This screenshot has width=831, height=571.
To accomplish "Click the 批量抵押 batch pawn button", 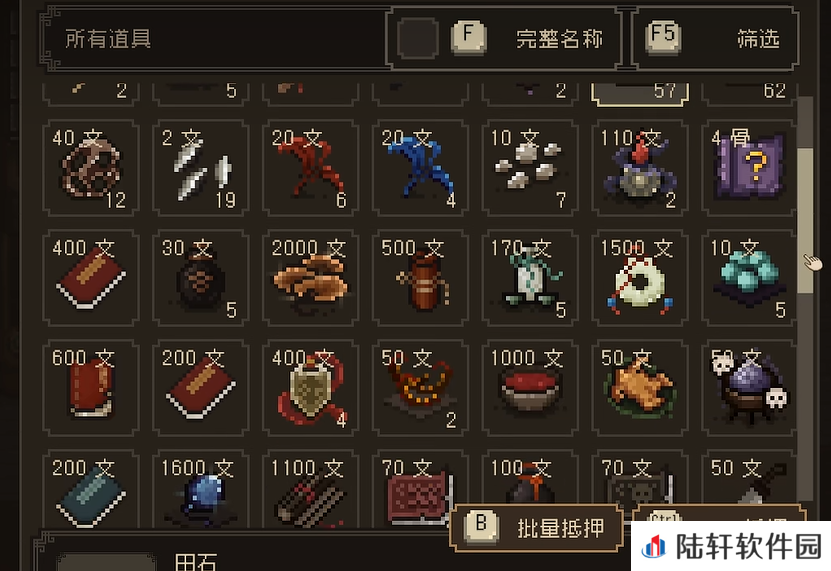I will (x=536, y=528).
